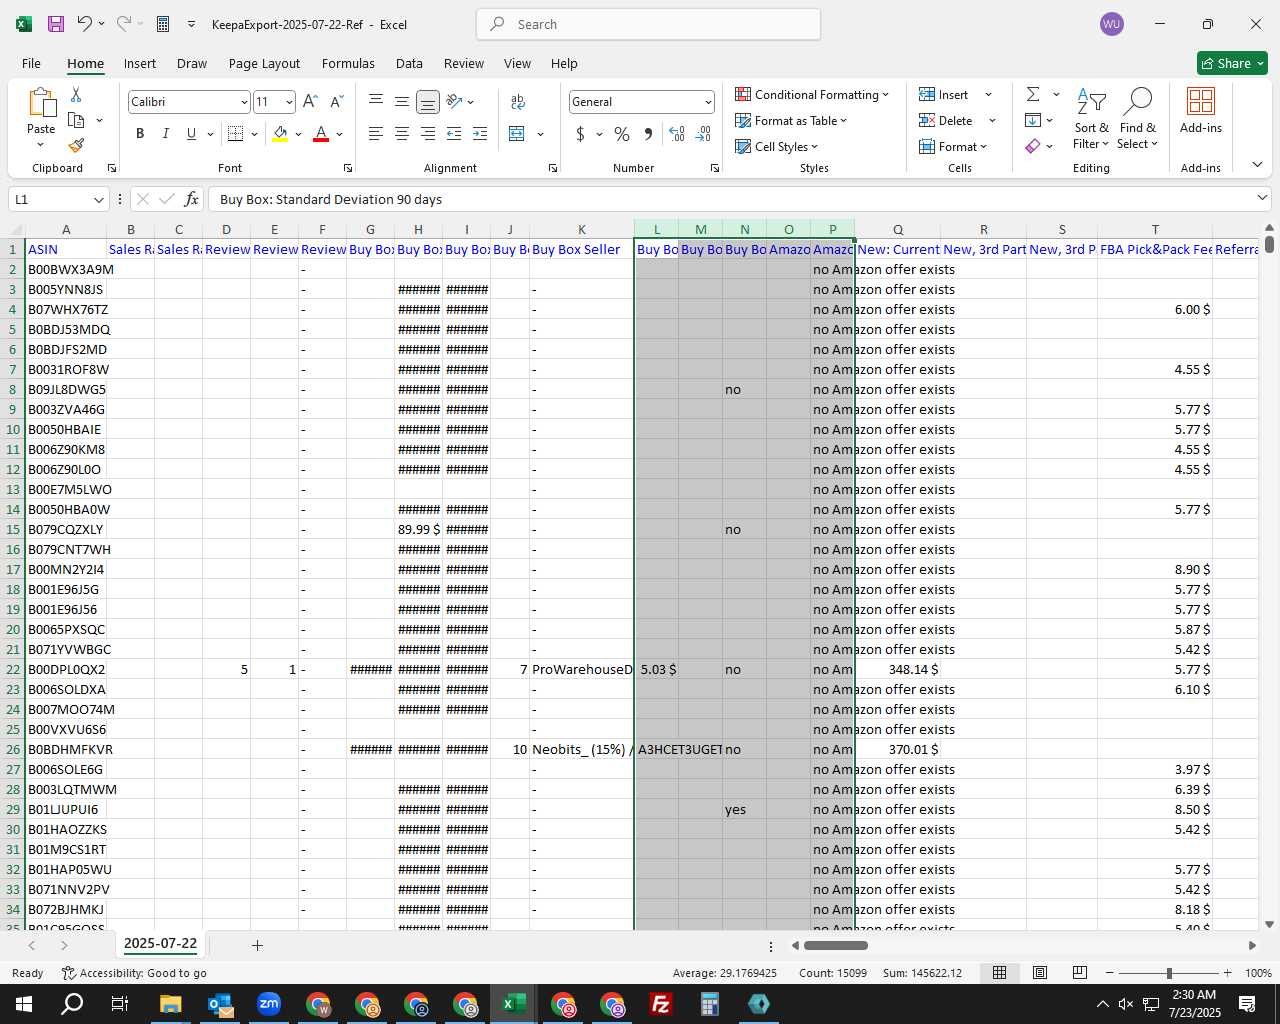Image resolution: width=1280 pixels, height=1024 pixels.
Task: Open File Explorer from taskbar
Action: click(170, 1004)
